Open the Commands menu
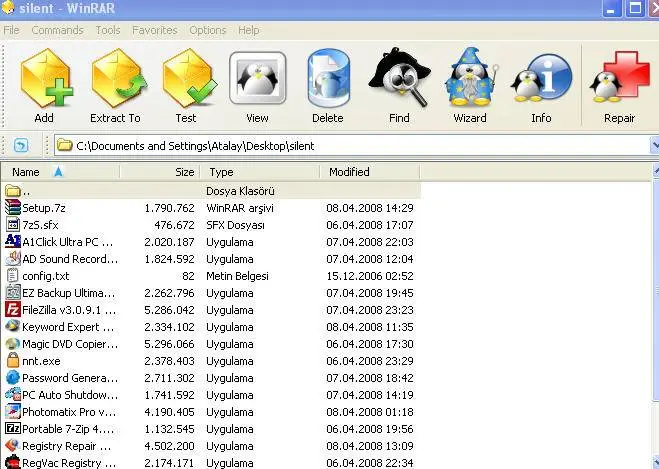Viewport: 659px width, 469px height. click(x=57, y=30)
